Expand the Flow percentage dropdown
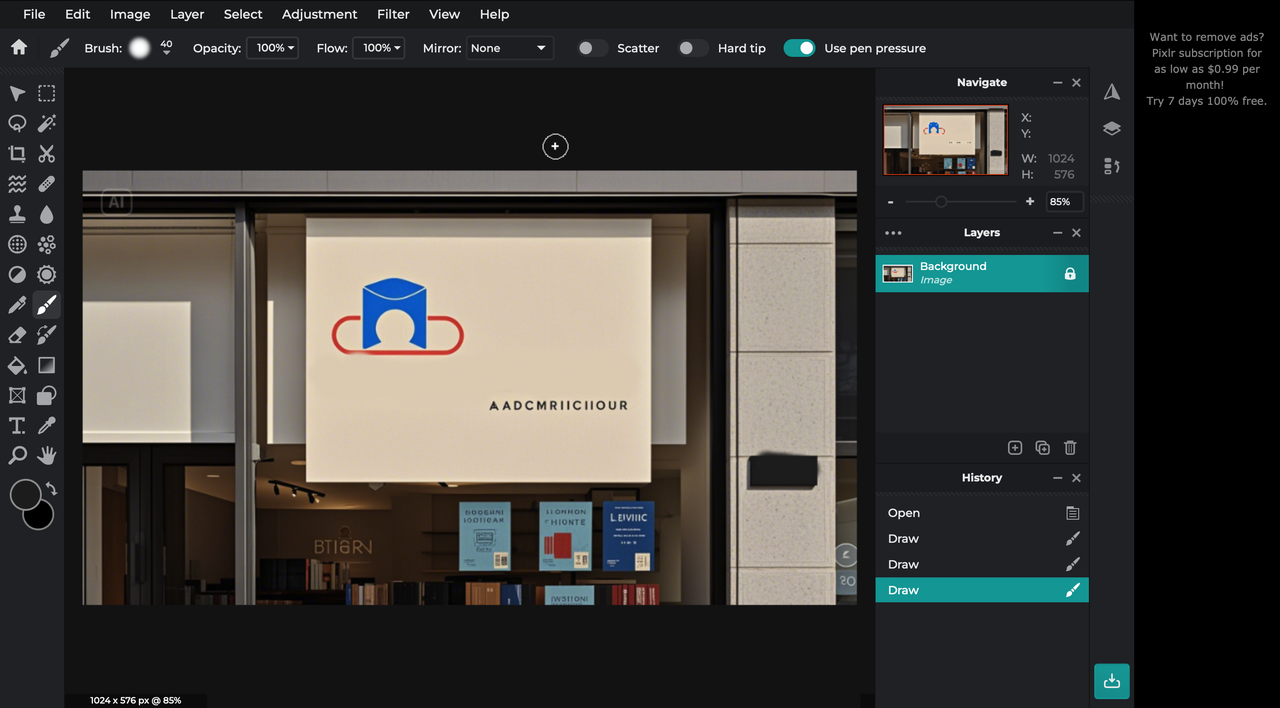The width and height of the screenshot is (1280, 708). point(379,48)
